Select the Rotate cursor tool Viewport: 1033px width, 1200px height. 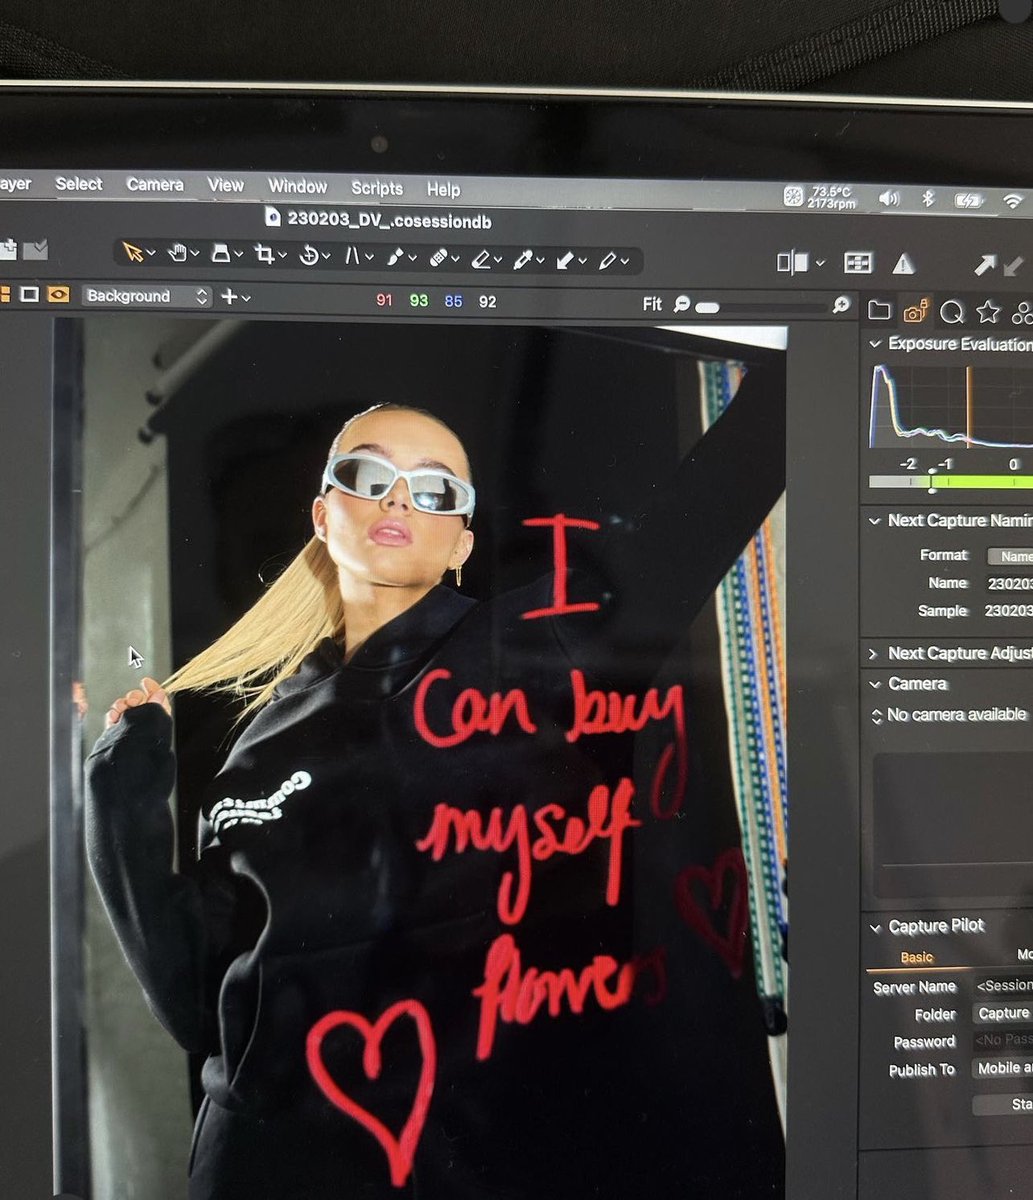click(309, 256)
